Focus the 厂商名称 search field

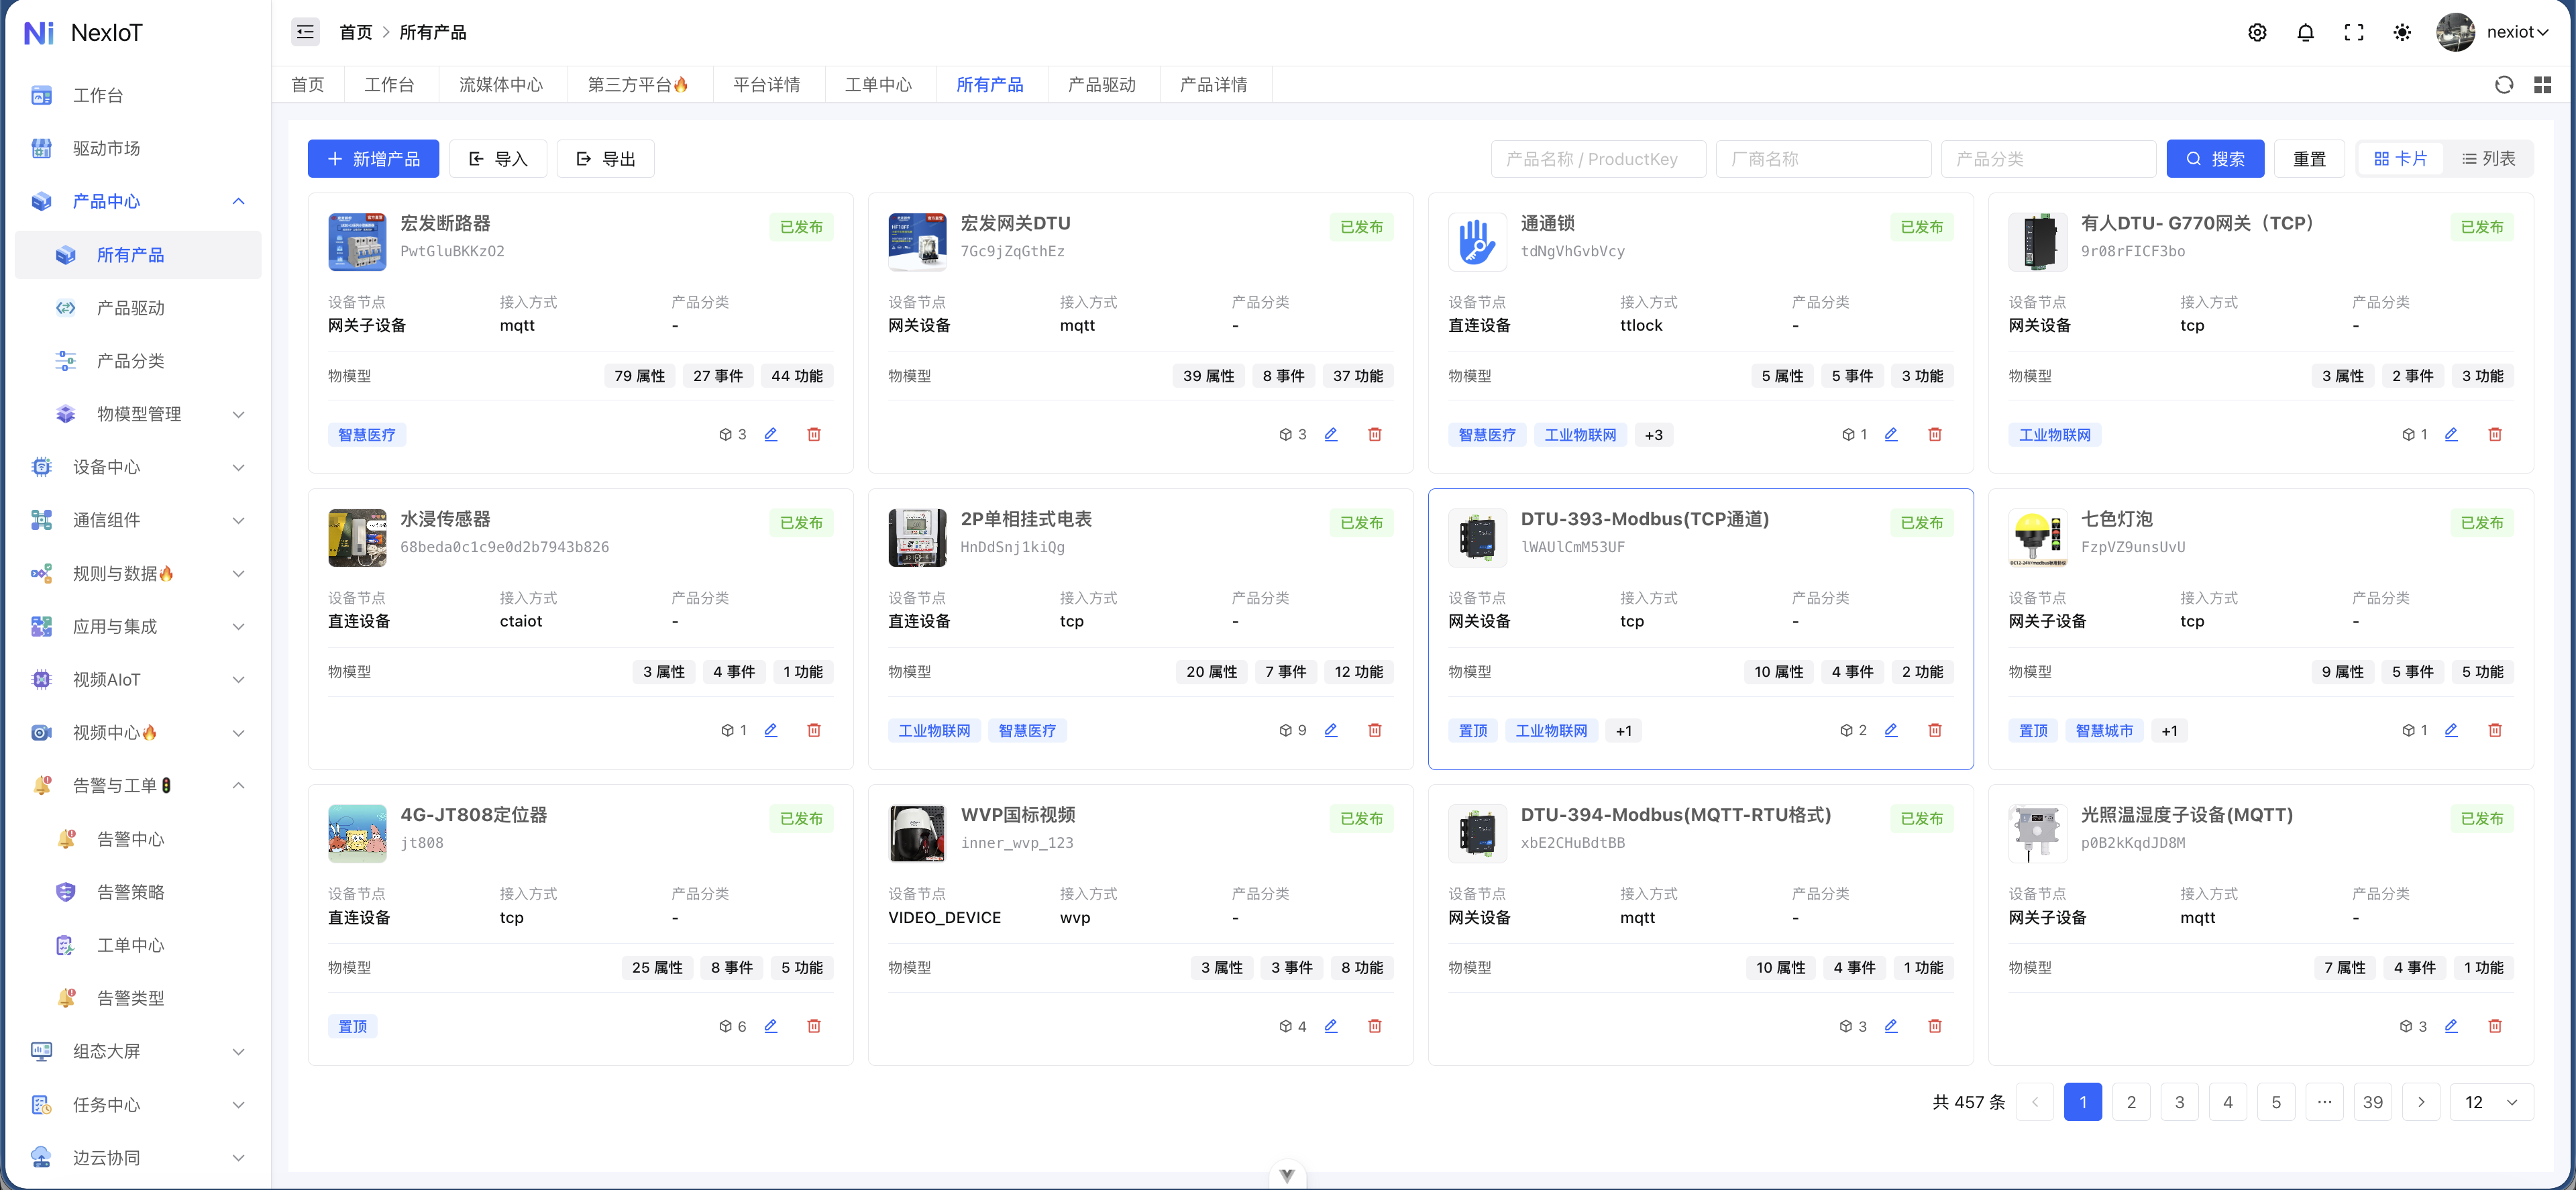1823,159
